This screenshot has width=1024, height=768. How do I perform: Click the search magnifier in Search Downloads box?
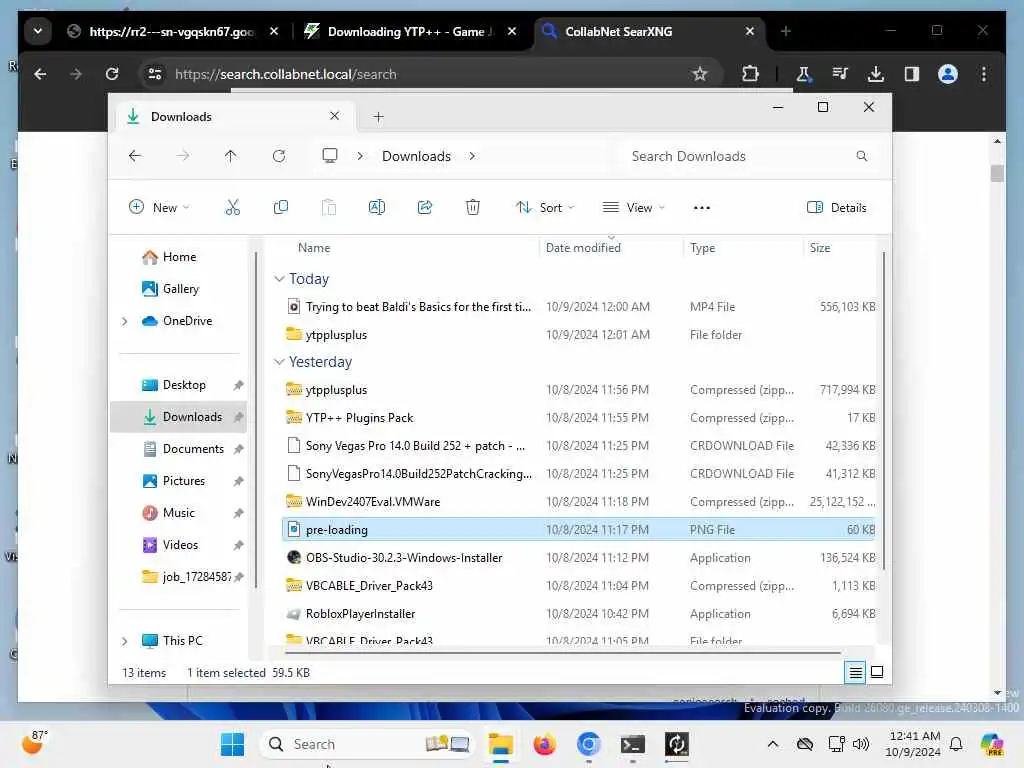861,156
